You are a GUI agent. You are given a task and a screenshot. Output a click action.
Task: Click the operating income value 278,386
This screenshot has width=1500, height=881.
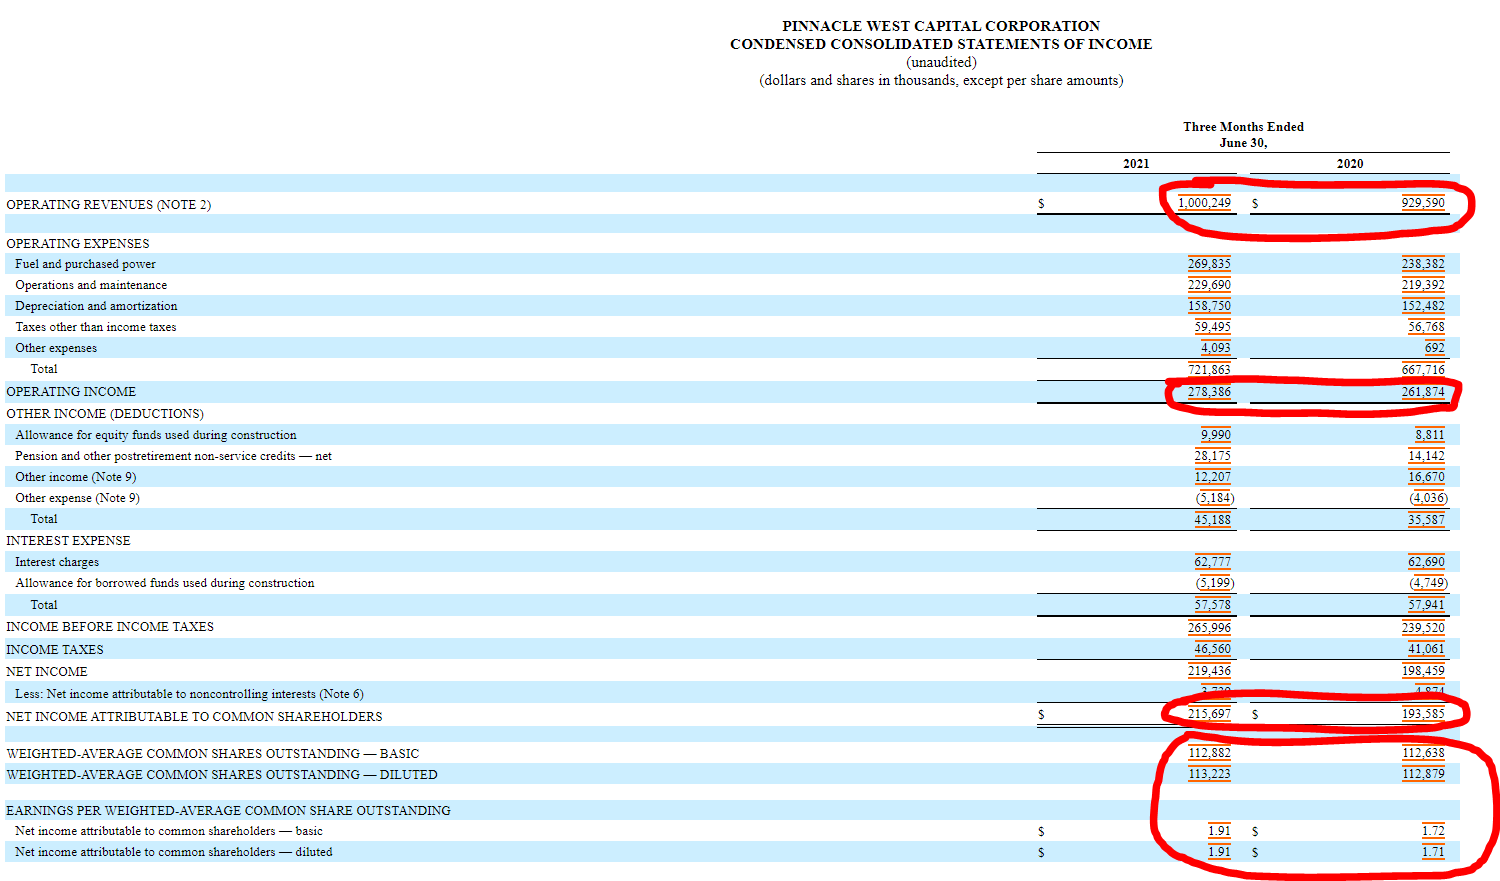click(x=1209, y=392)
